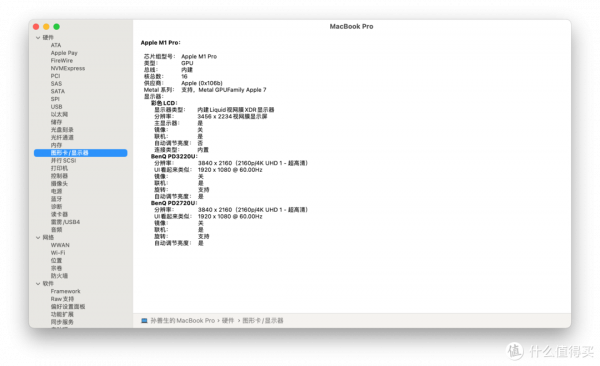Open 偏好设置面板 in the sidebar
The width and height of the screenshot is (600, 366).
(x=68, y=306)
